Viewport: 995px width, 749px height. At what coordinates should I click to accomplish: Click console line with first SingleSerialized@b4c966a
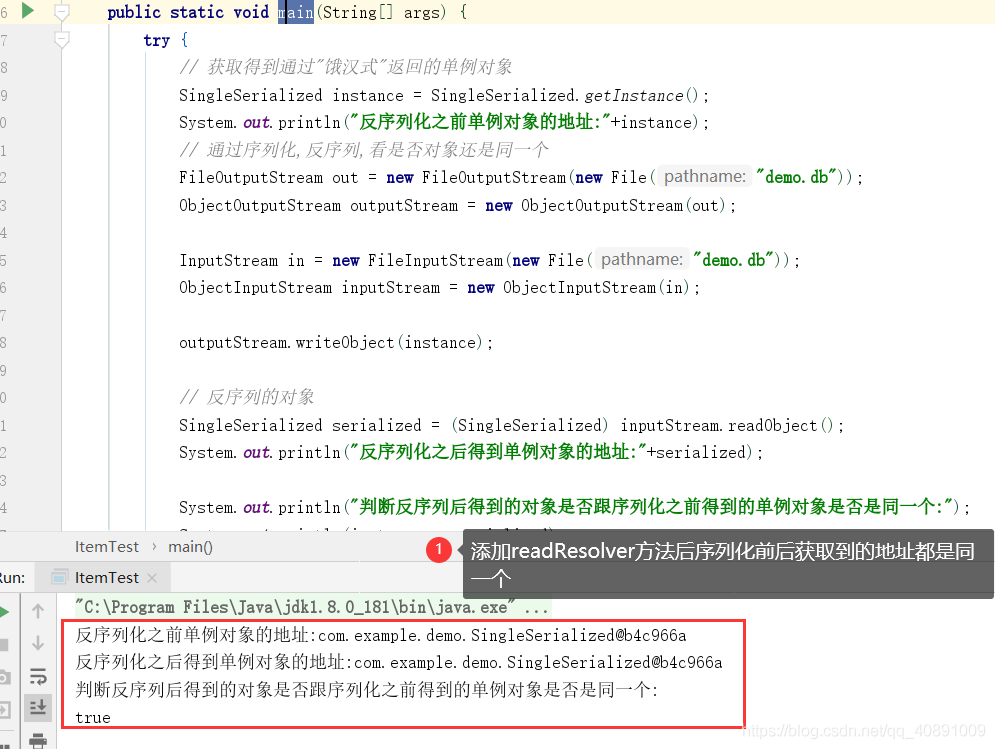[381, 635]
